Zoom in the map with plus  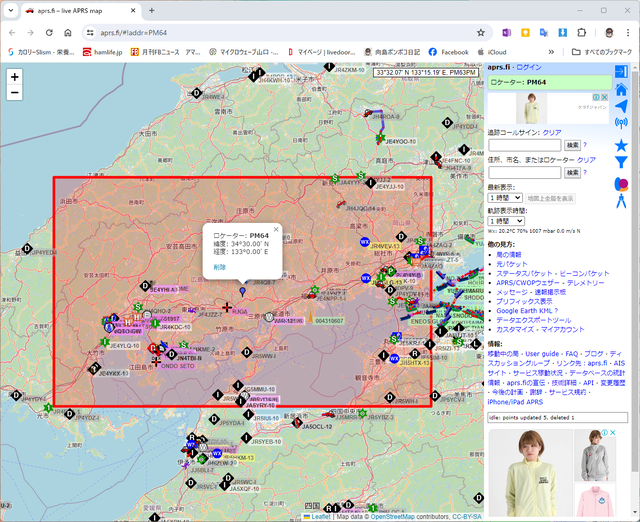tap(14, 76)
